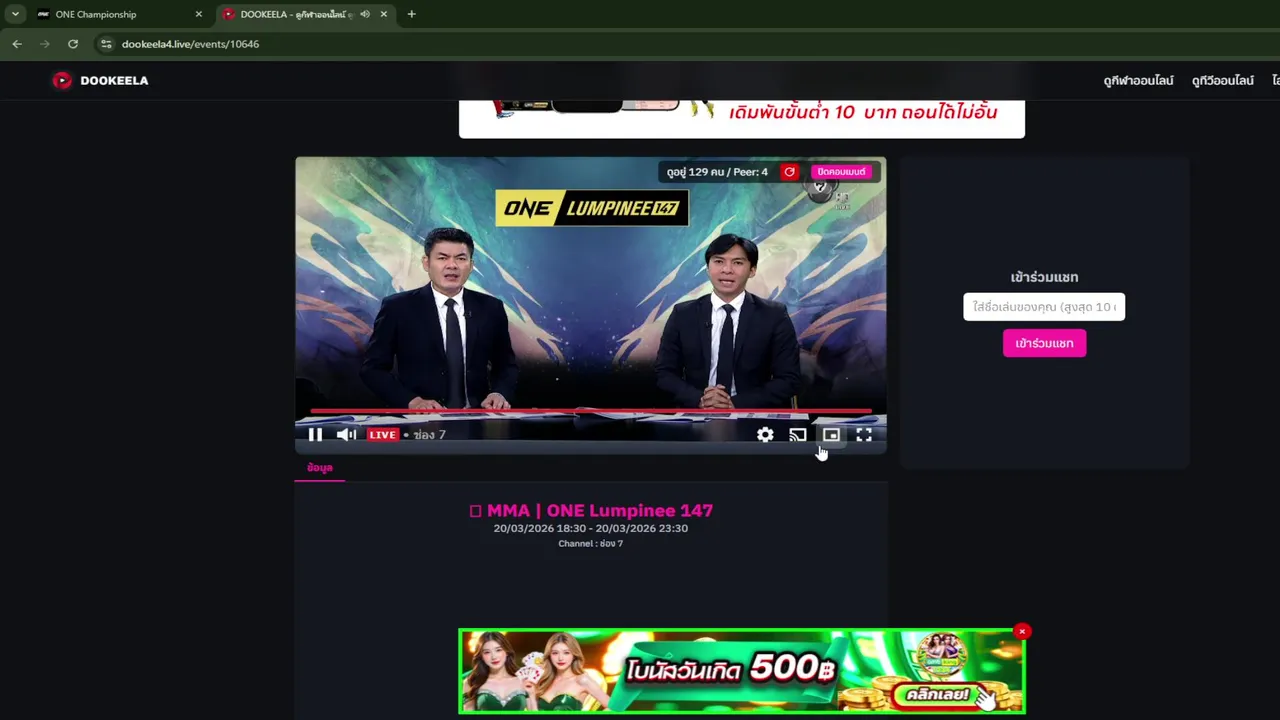View site information in address bar
The width and height of the screenshot is (1280, 720).
tap(106, 44)
